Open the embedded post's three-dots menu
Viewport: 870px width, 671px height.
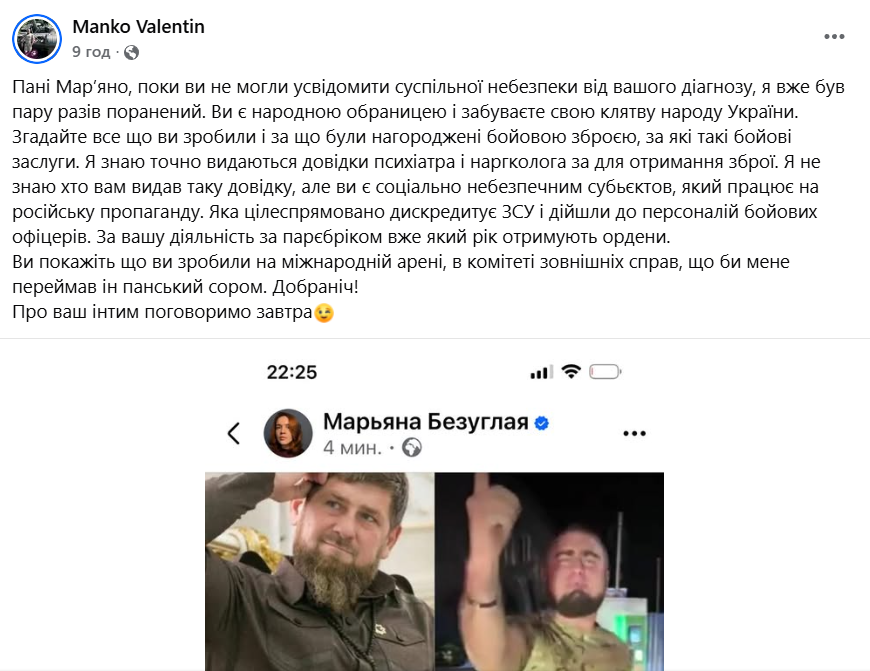tap(634, 433)
